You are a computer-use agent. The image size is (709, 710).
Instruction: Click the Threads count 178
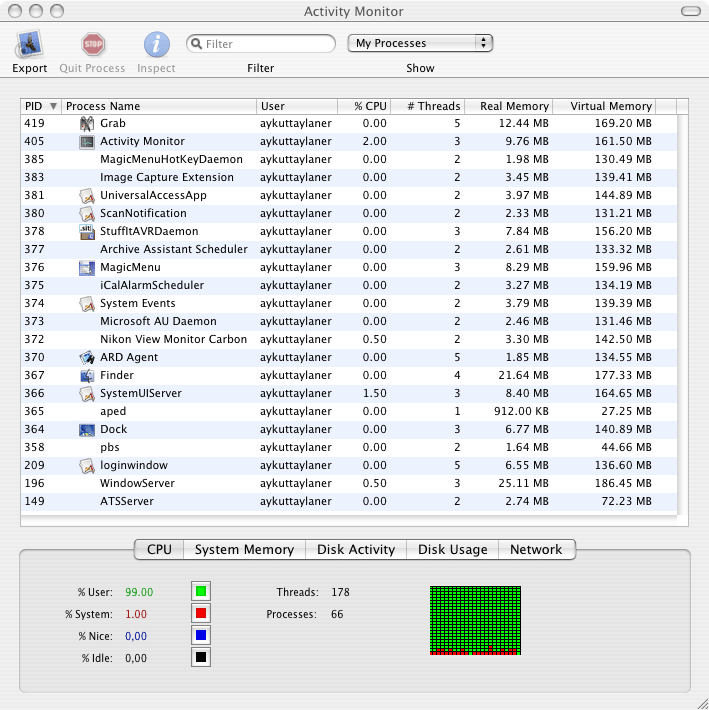pos(340,592)
